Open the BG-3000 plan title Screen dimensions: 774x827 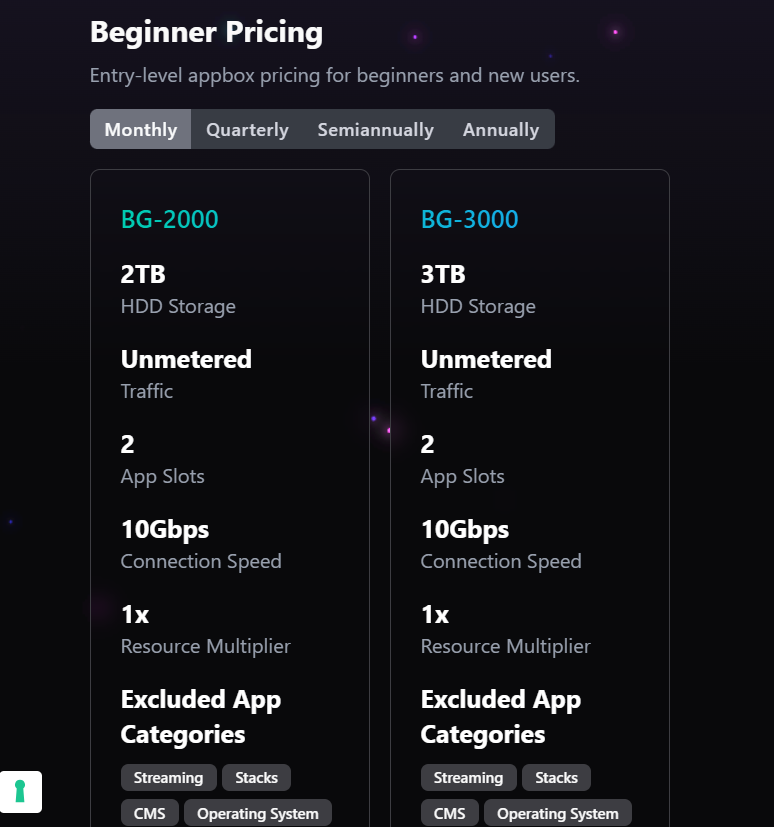tap(469, 219)
